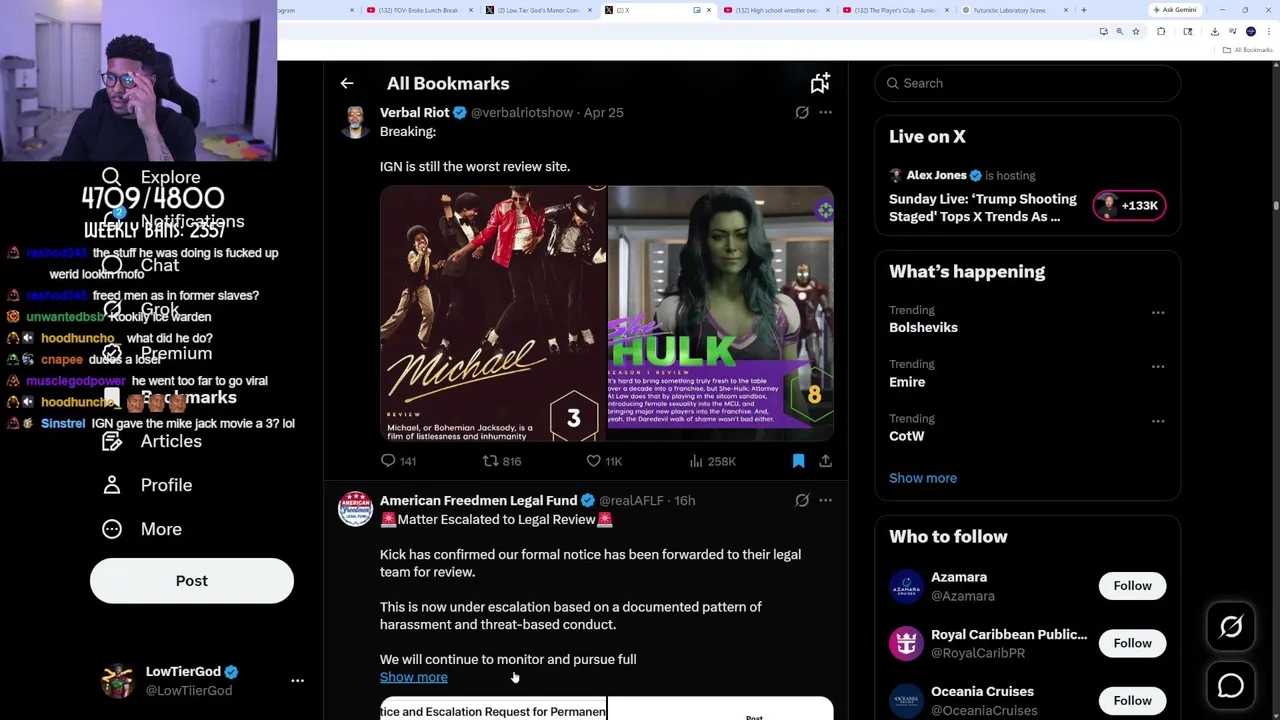Open American Freedmen Legal Fund avatar
Viewport: 1280px width, 720px height.
pos(355,510)
